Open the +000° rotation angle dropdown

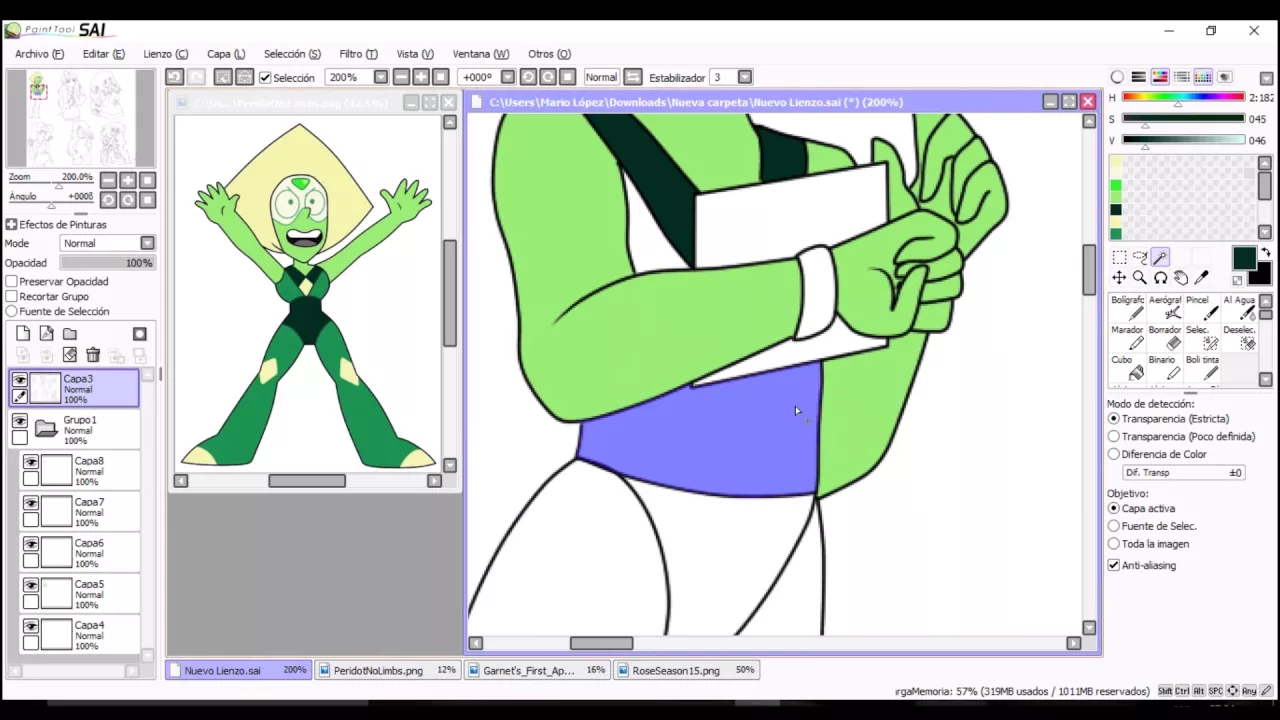[508, 77]
